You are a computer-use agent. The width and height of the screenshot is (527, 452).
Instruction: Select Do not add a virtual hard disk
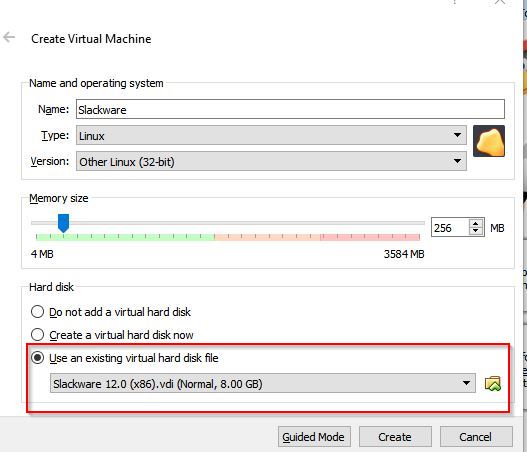111,312
